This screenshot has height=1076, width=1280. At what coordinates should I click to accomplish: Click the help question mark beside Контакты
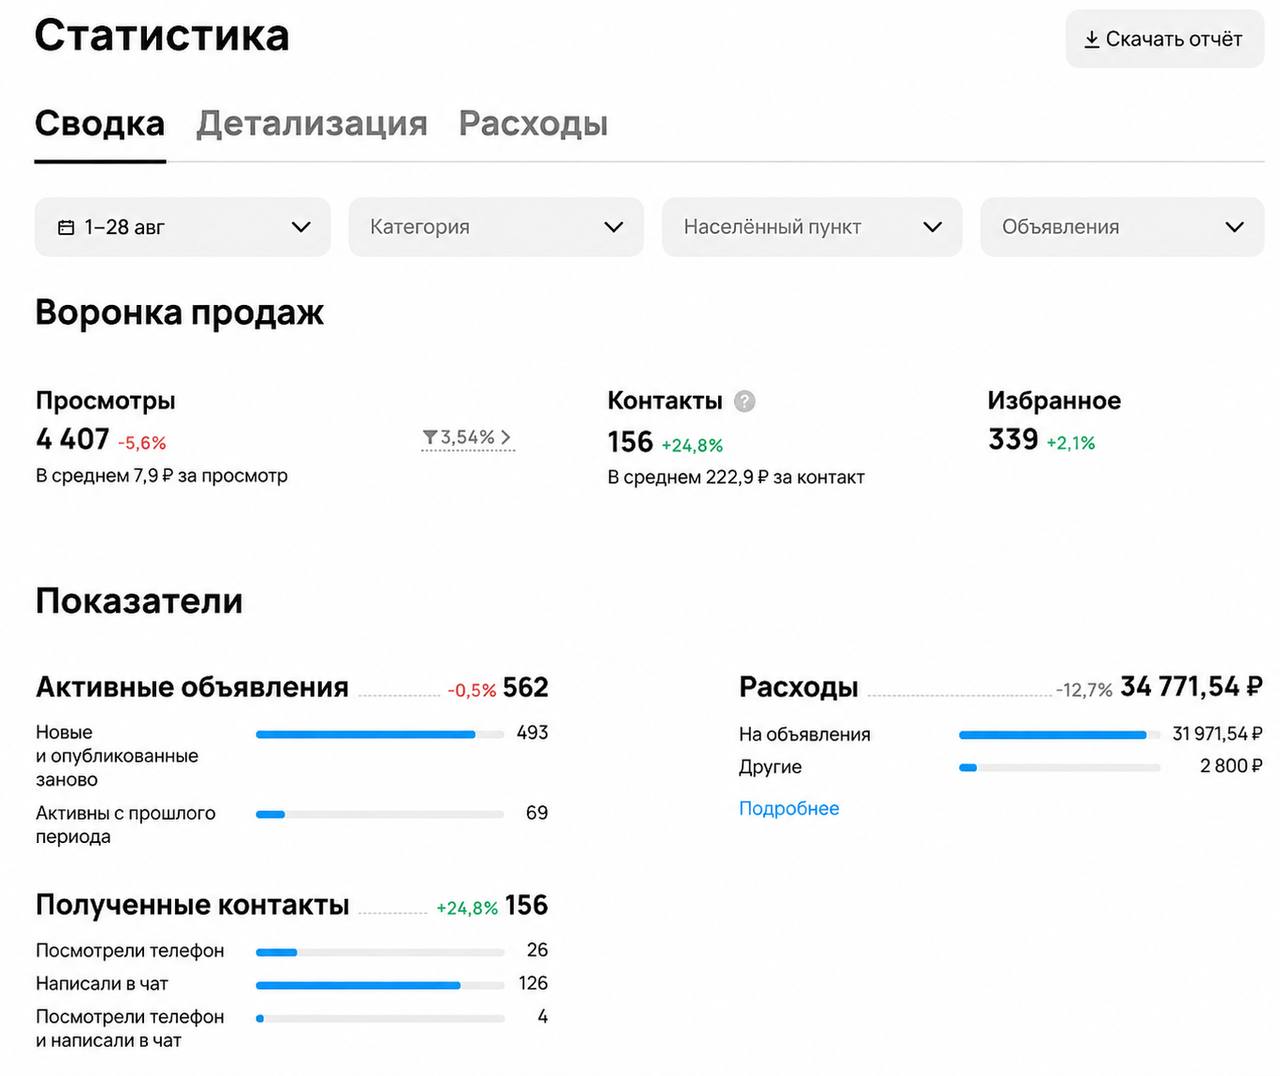(744, 401)
